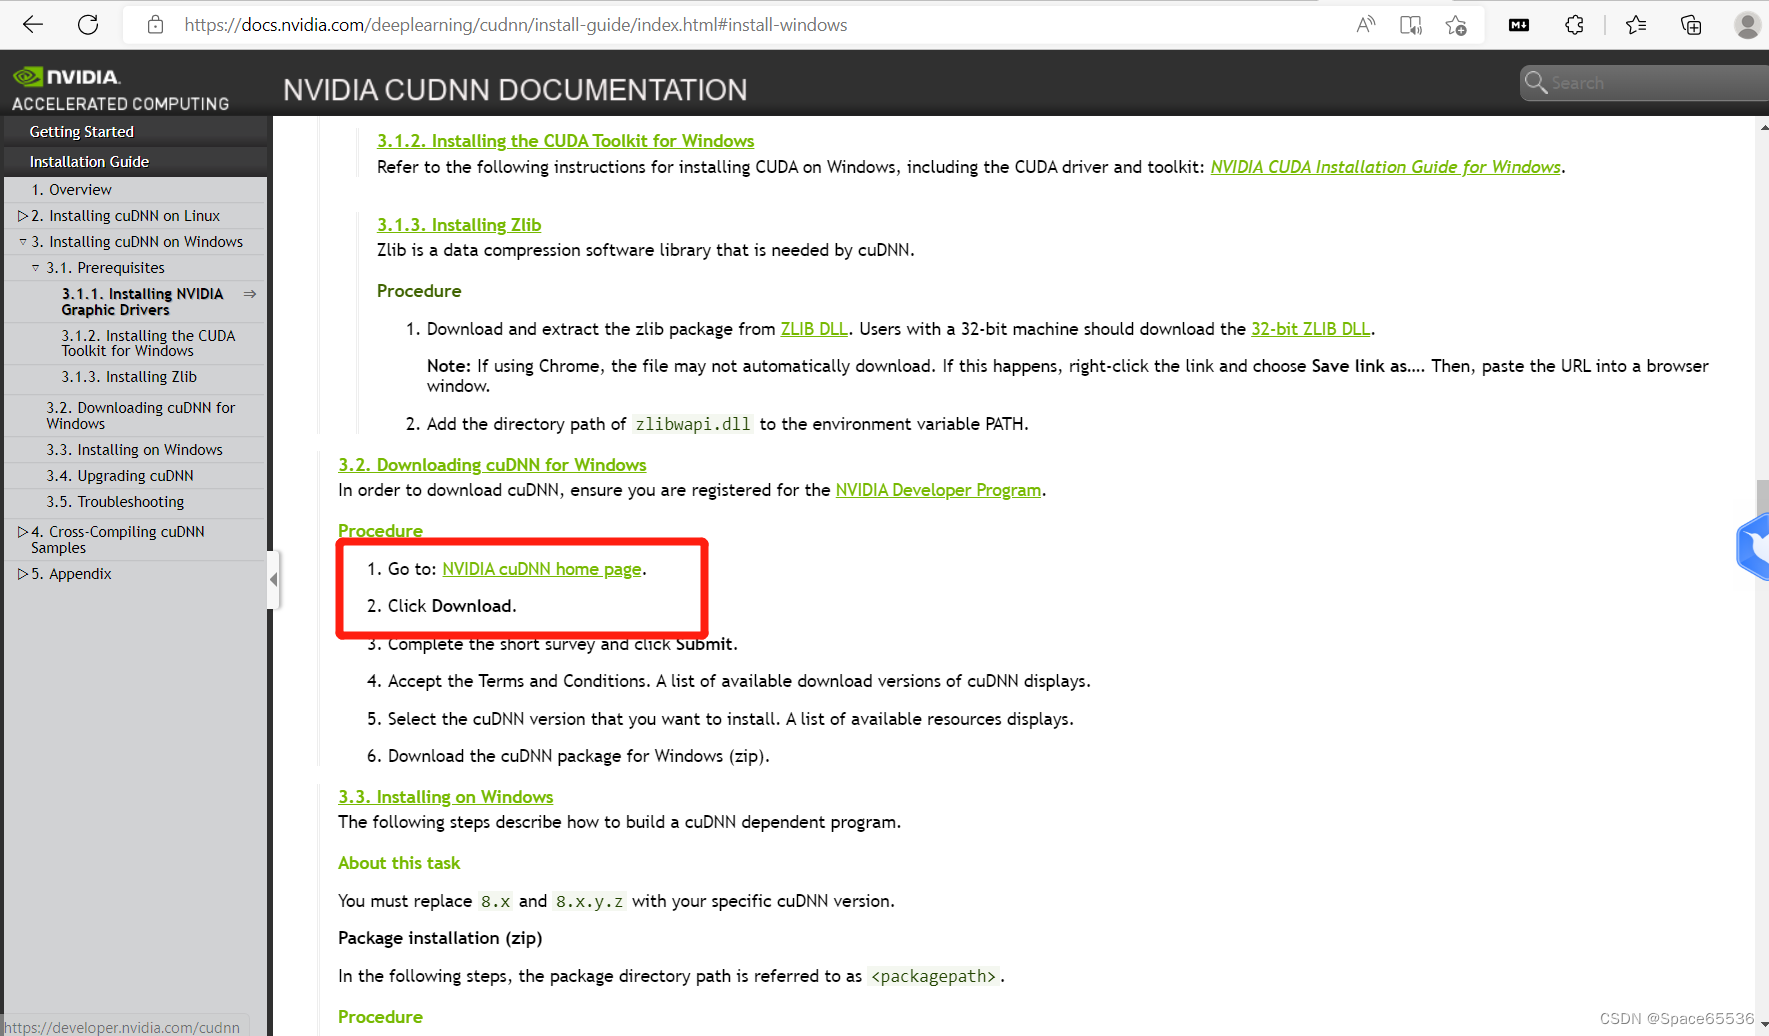This screenshot has width=1769, height=1036.
Task: Select 3.2. Downloading cuDNN for Windows sidebar item
Action: click(140, 416)
